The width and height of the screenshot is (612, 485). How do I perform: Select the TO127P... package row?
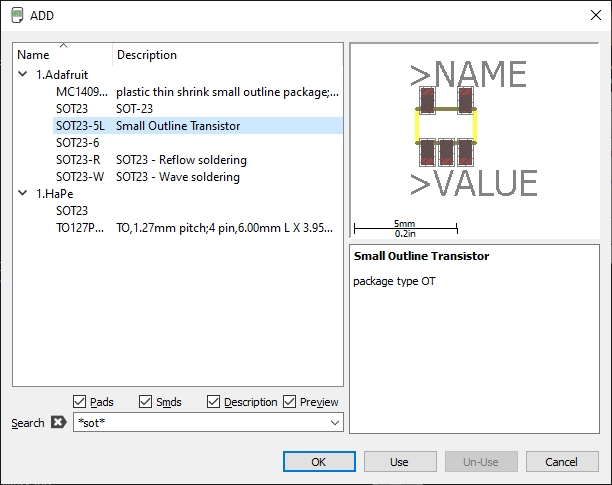[x=197, y=228]
